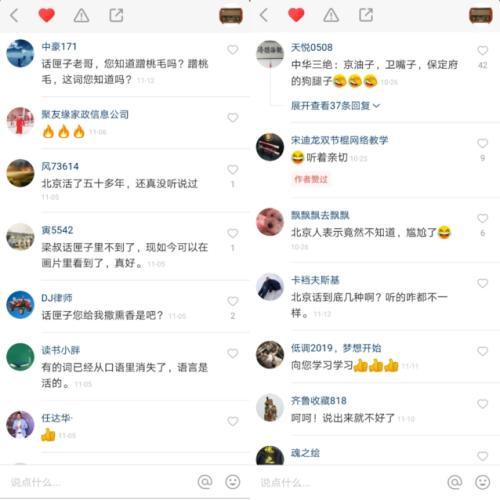Tap the chevron next to 37条回复

[x=377, y=106]
